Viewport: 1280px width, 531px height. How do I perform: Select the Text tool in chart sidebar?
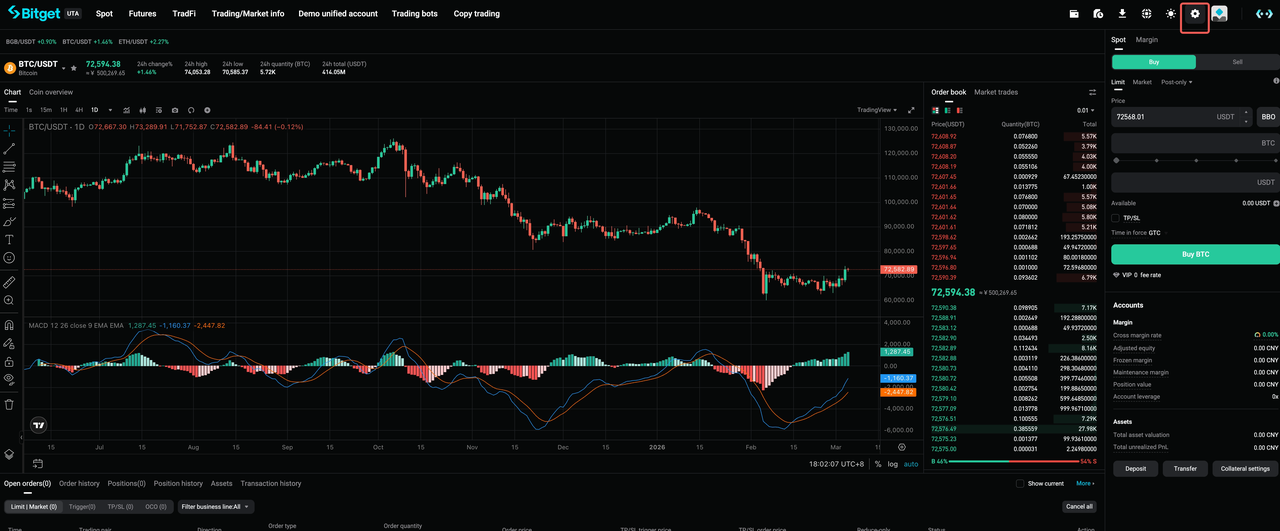[x=9, y=239]
